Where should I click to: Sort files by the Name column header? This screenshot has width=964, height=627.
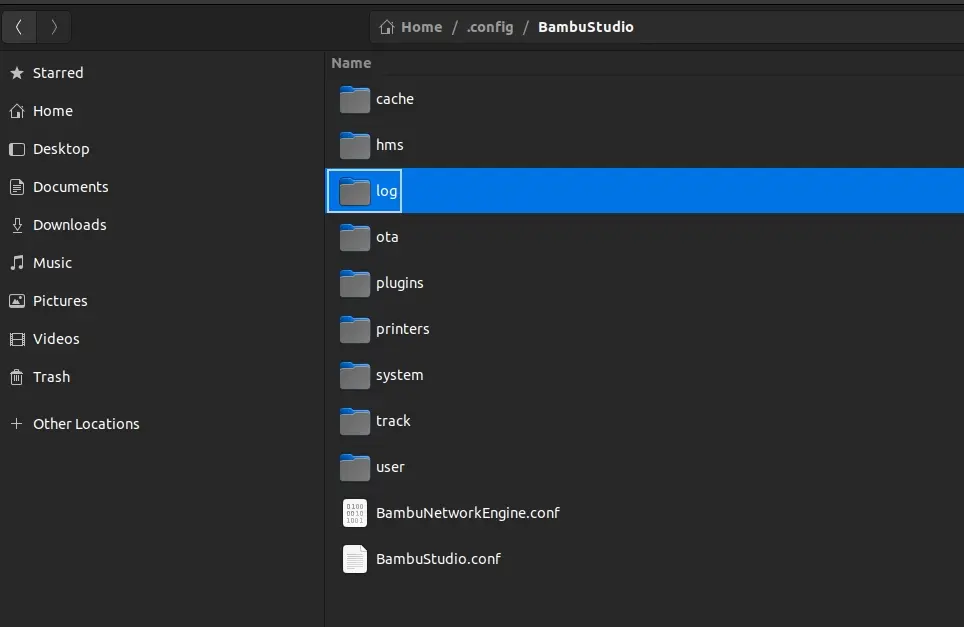point(351,63)
